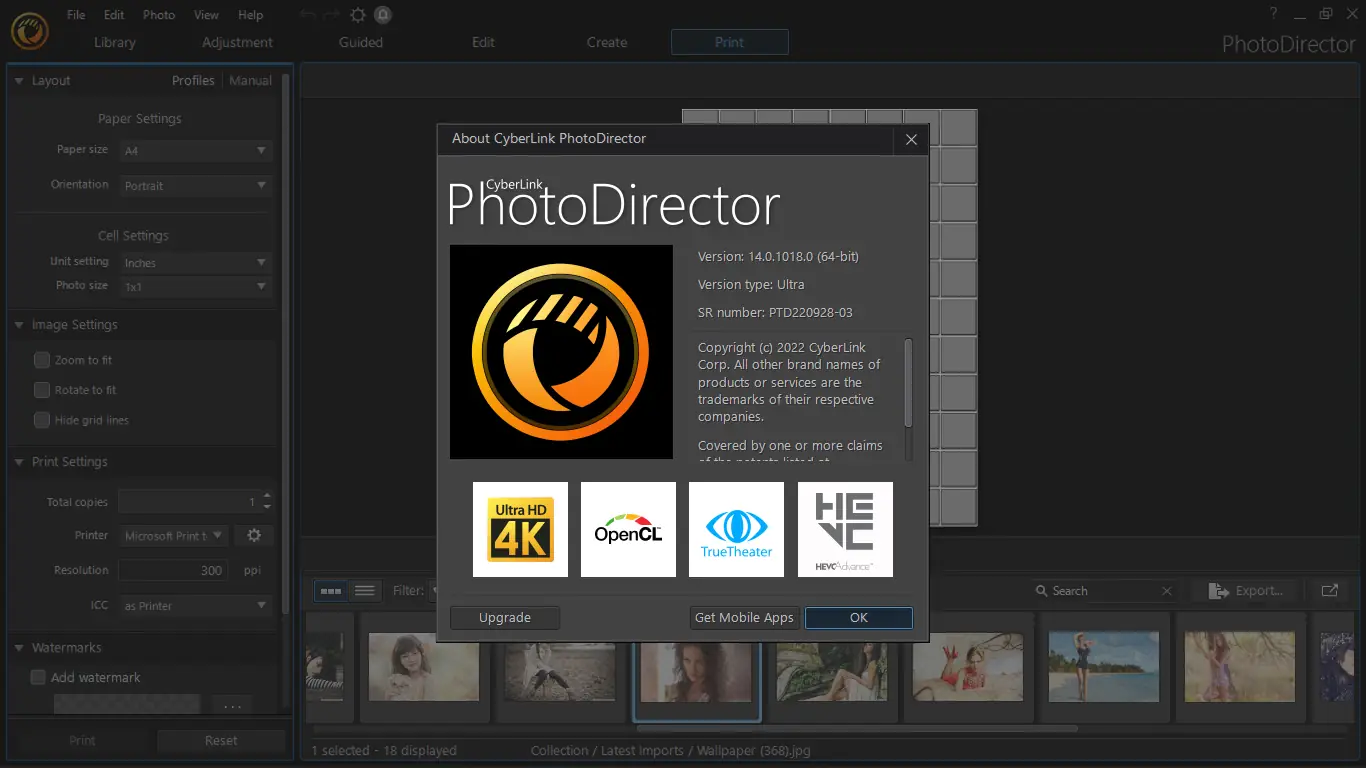Click the About dialog copyright text scrollbar
Image resolution: width=1366 pixels, height=768 pixels.
908,382
